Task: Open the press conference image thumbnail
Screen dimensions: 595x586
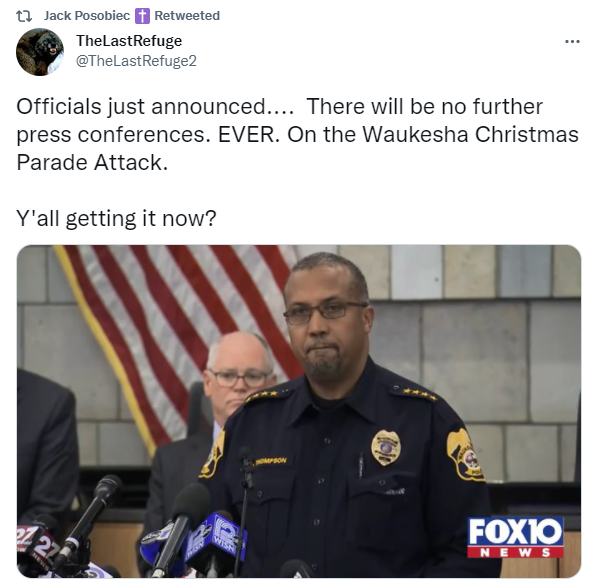Action: pyautogui.click(x=299, y=411)
